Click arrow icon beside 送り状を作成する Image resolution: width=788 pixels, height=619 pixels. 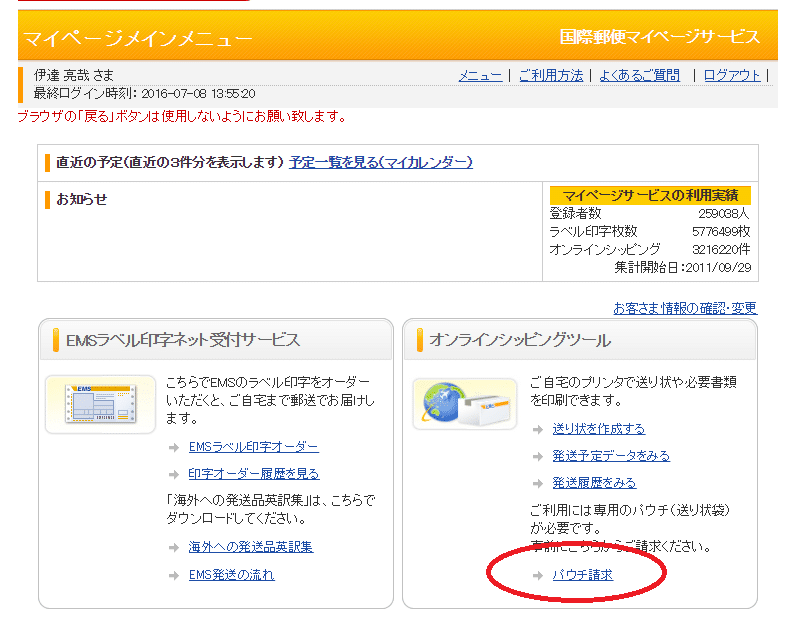point(538,429)
